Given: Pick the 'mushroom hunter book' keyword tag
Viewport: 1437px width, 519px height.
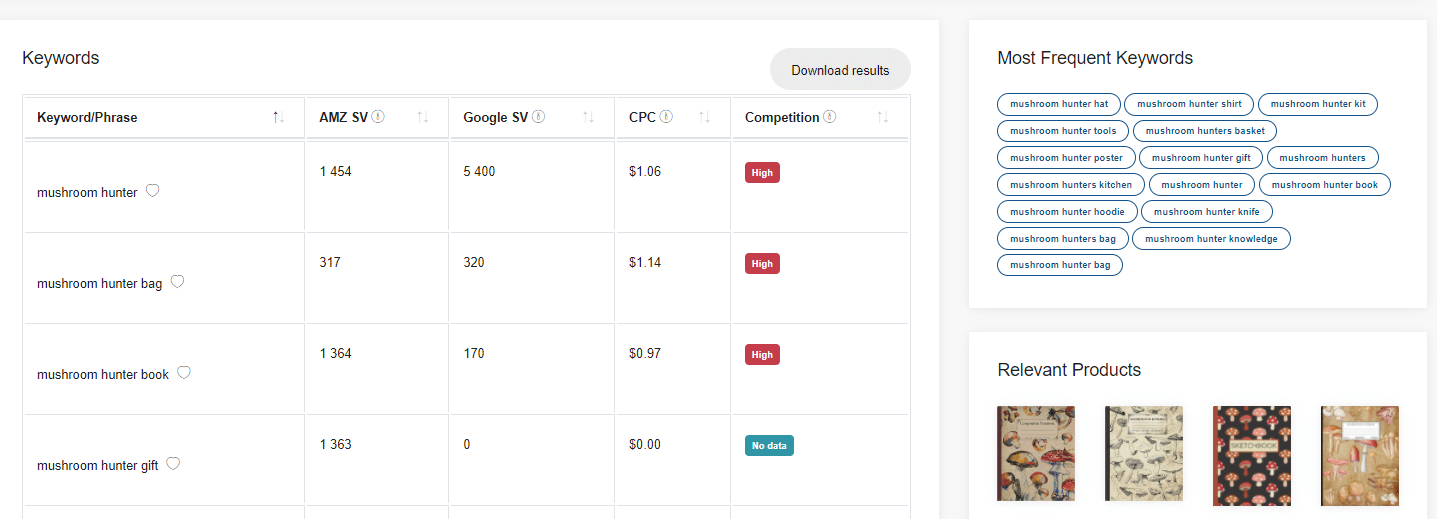Looking at the screenshot, I should click(1325, 185).
